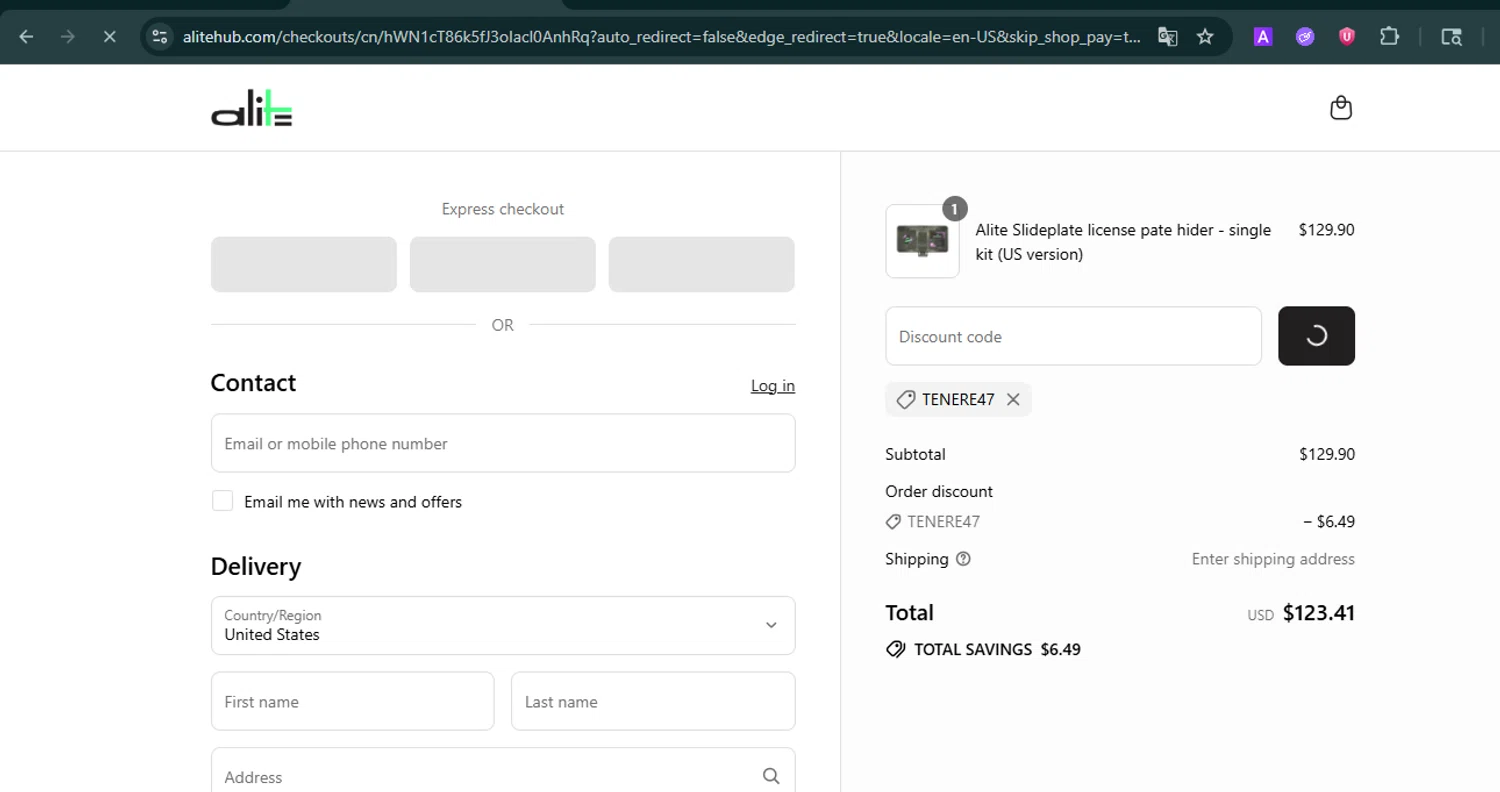Click the alite logo
Screen dimensions: 1500x792
click(252, 108)
